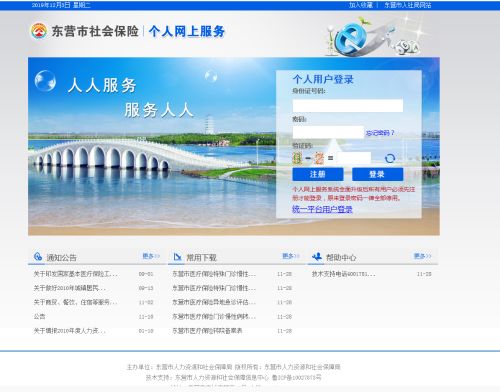Click the blue 登录 login button

point(377,174)
